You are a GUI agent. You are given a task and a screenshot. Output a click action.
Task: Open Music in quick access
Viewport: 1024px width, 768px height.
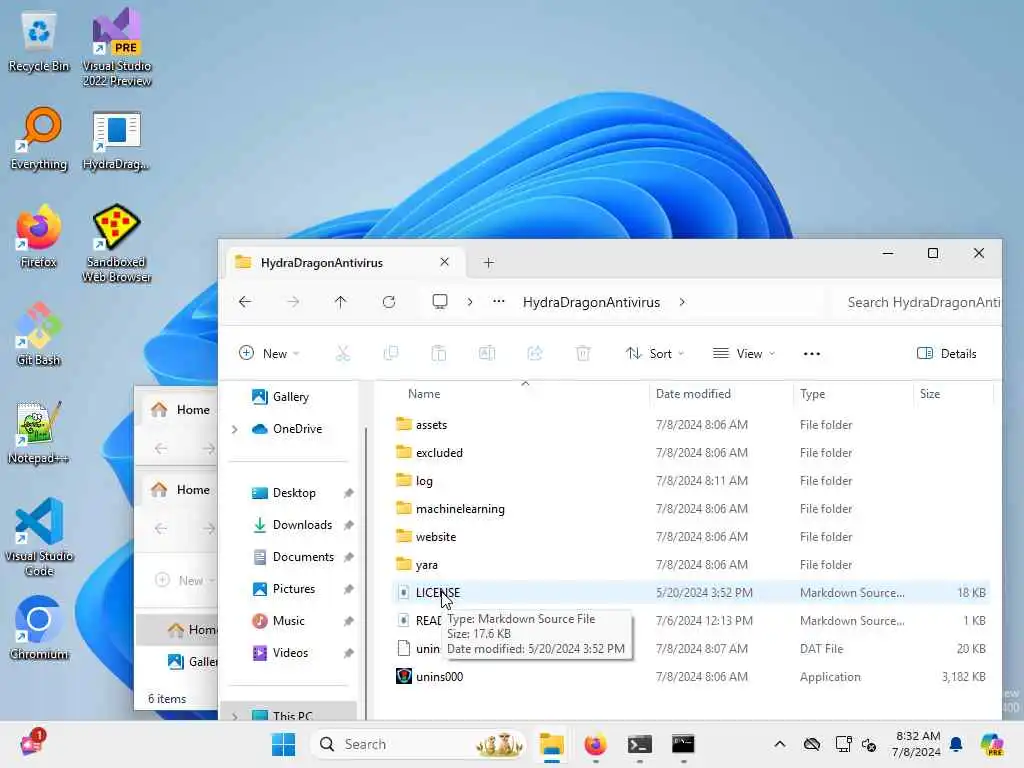288,621
